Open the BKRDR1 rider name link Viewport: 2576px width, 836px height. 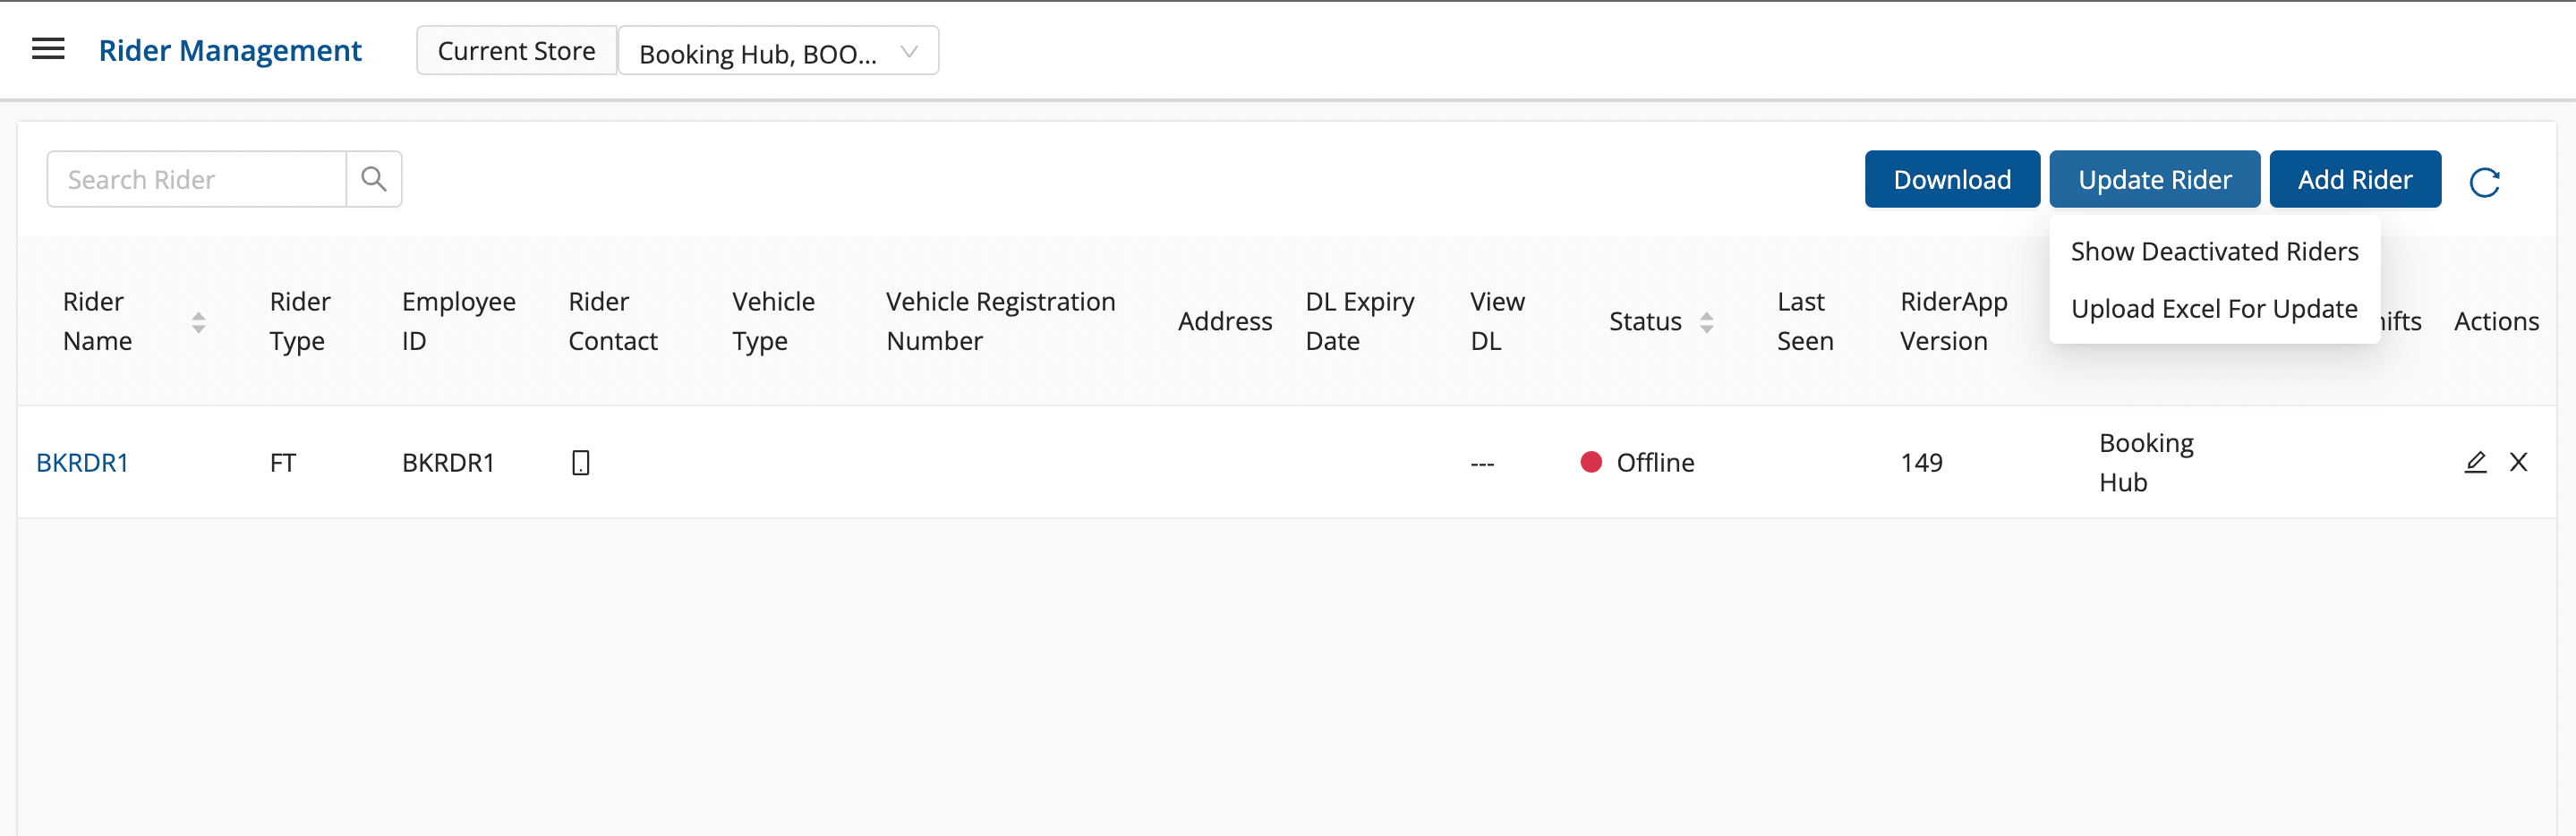point(82,463)
